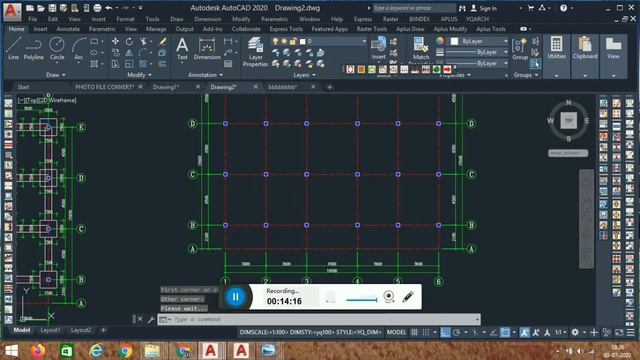
Task: Click the object color wheel swatch
Action: pyautogui.click(x=440, y=41)
